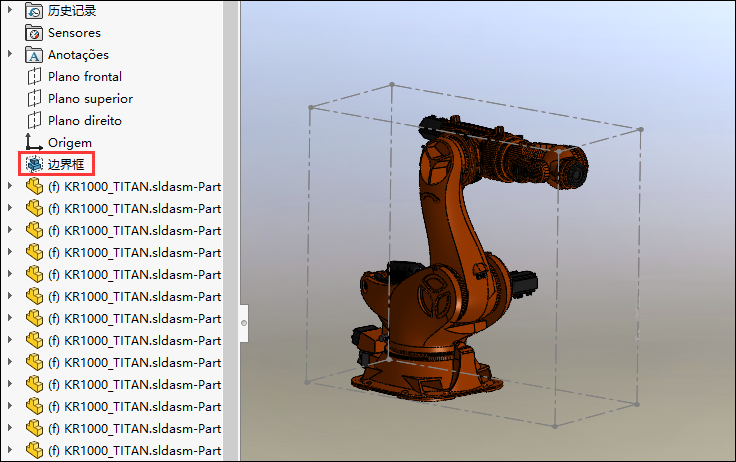
Task: Click the Plano frontal plane icon
Action: [34, 77]
